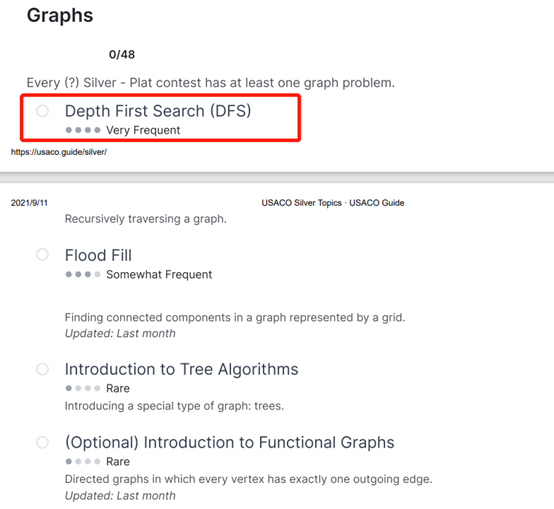Image resolution: width=554 pixels, height=509 pixels.
Task: Click Recursively traversing a graph description
Action: (x=146, y=219)
